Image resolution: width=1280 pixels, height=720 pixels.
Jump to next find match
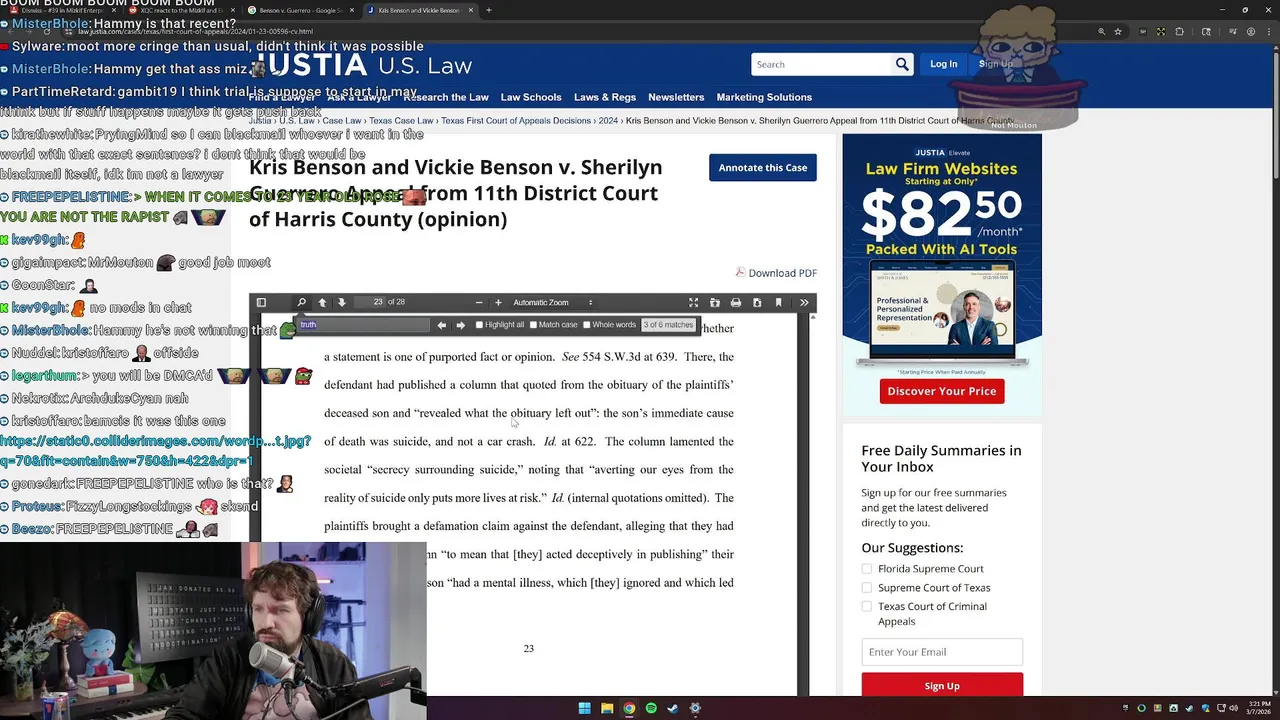click(460, 325)
